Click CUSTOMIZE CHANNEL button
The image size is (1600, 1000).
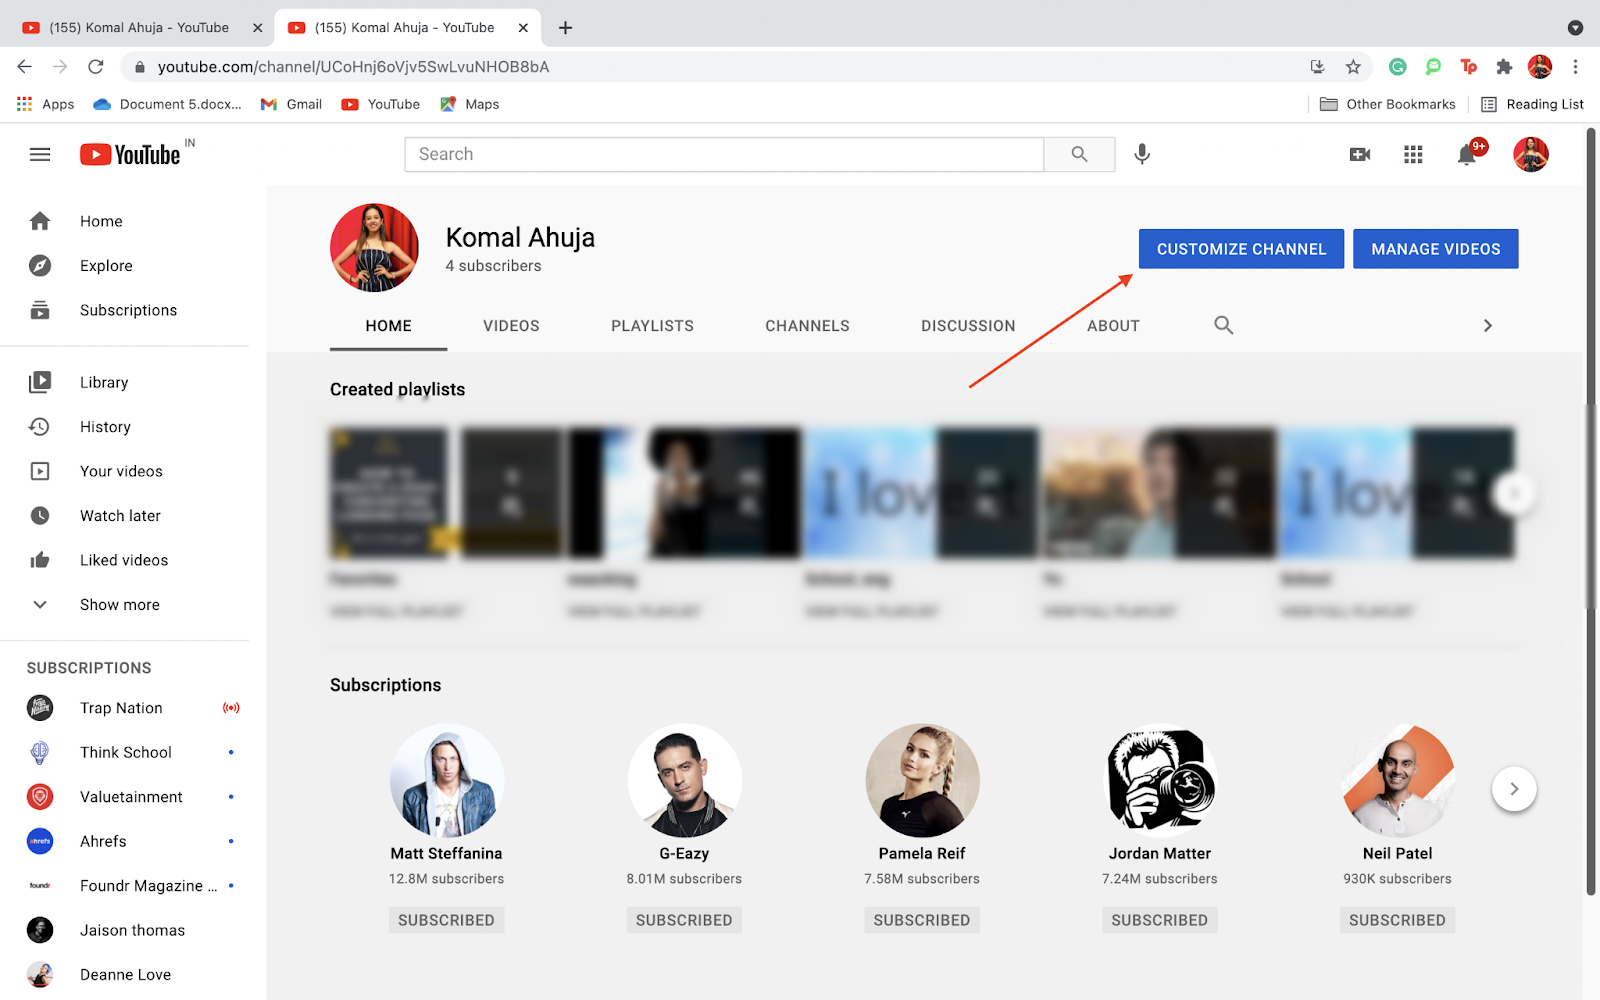pyautogui.click(x=1241, y=249)
